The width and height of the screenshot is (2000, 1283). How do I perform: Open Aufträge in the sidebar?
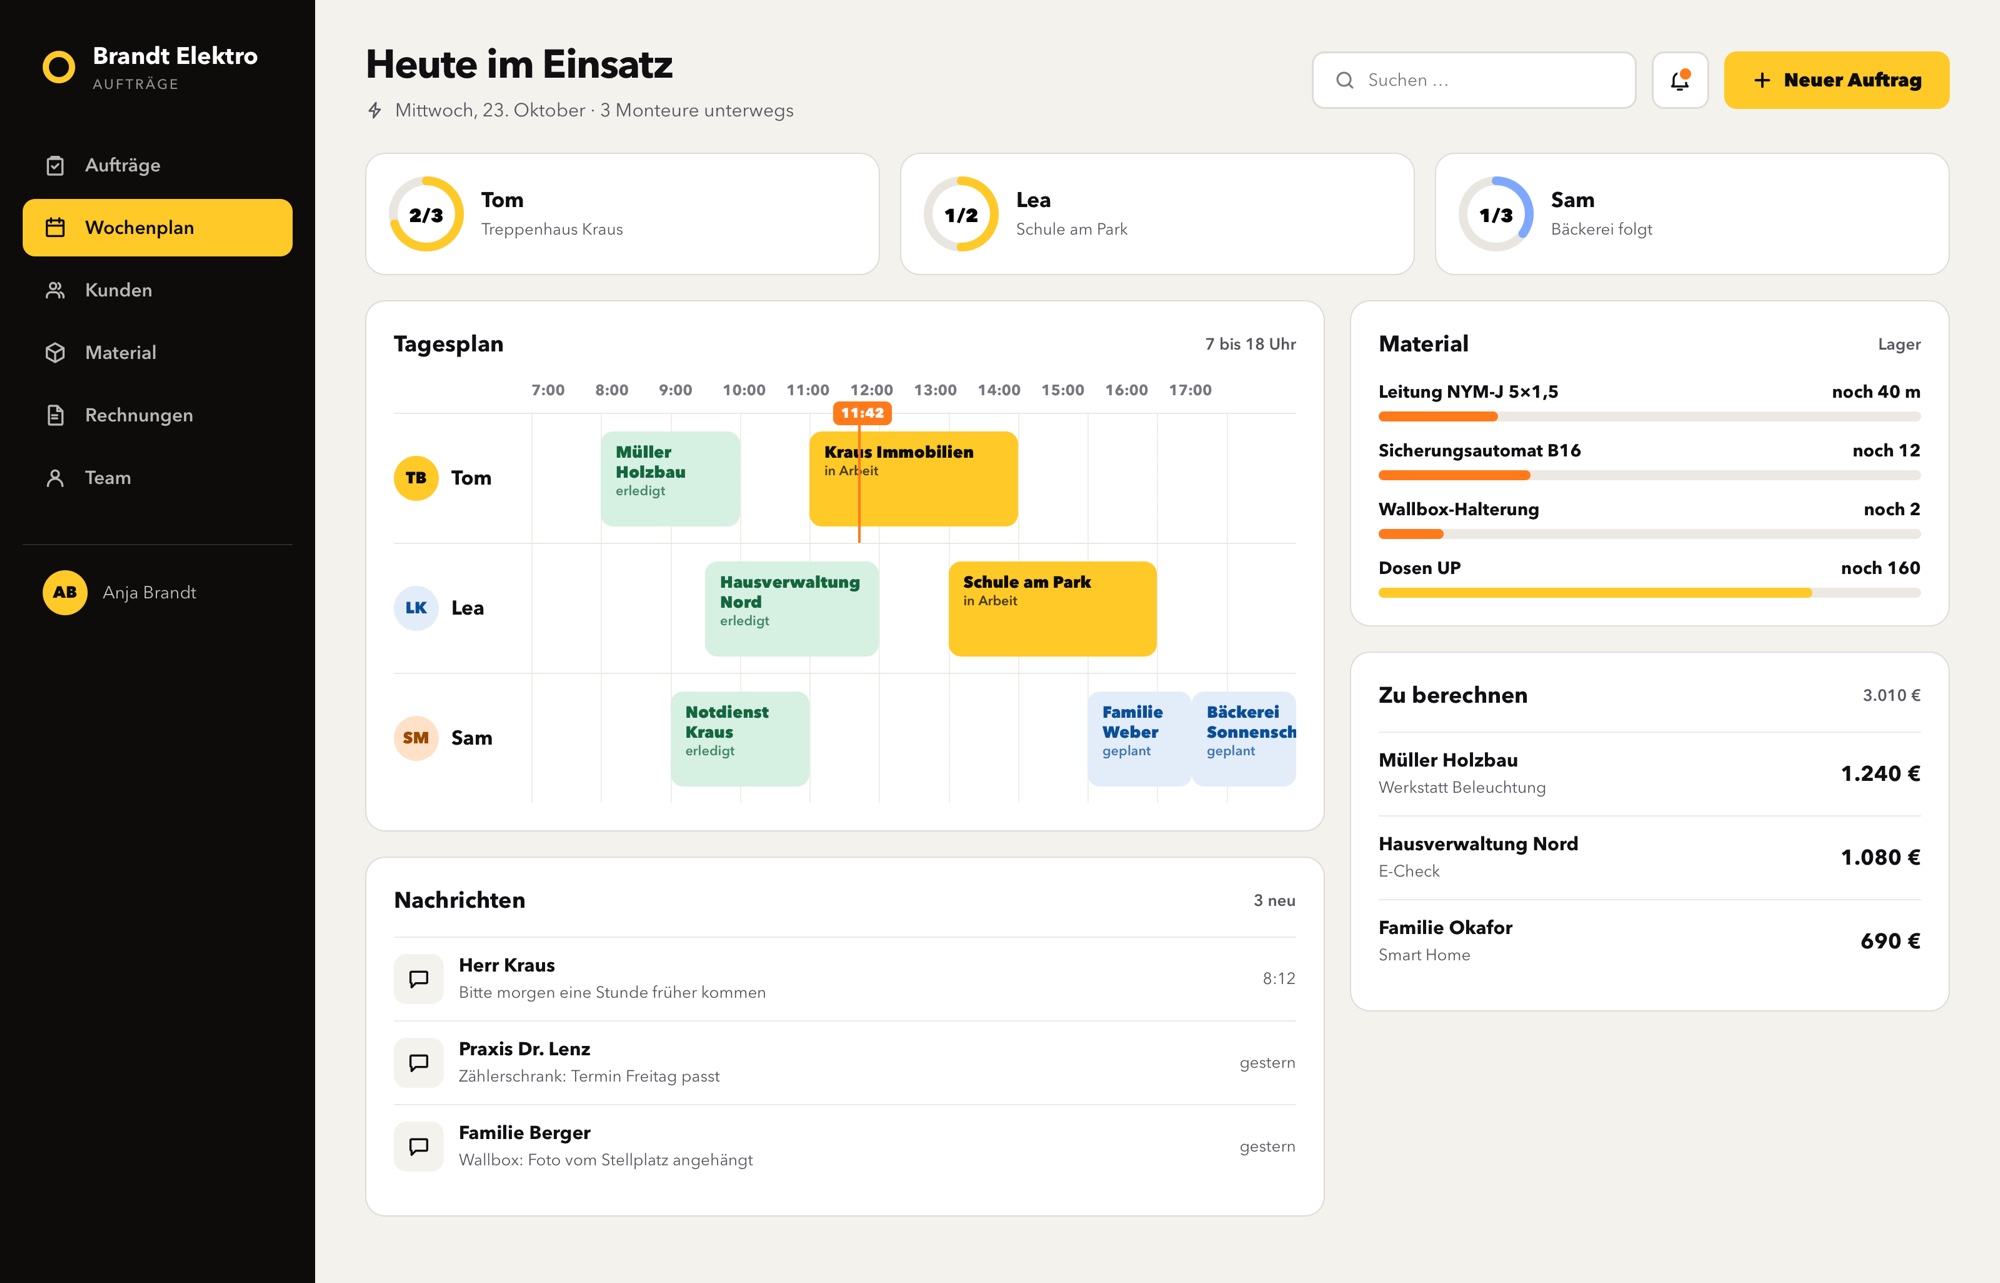point(158,165)
